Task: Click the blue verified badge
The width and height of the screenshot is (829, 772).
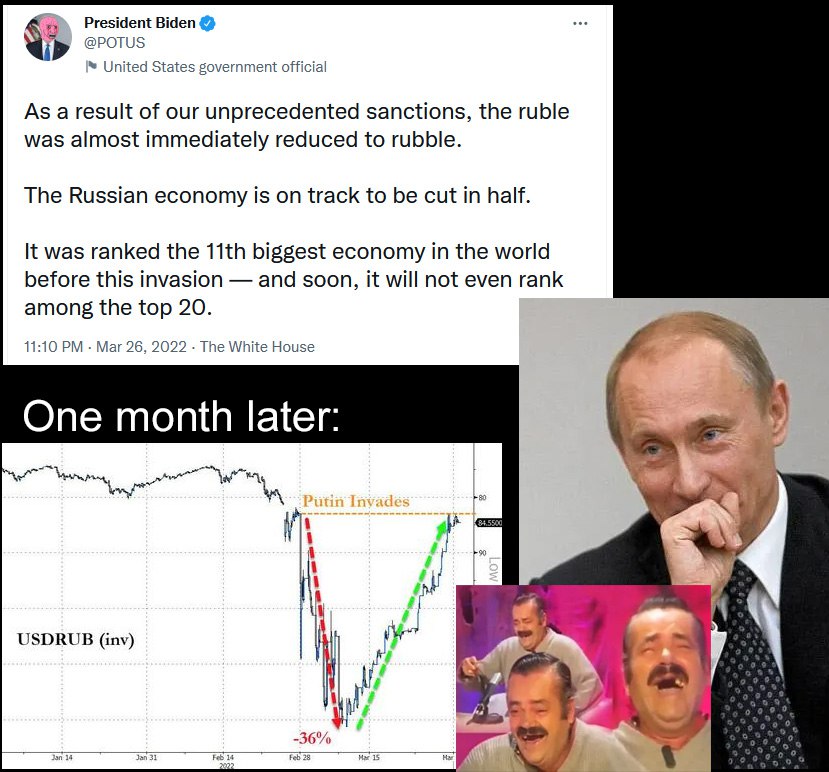Action: click(208, 24)
